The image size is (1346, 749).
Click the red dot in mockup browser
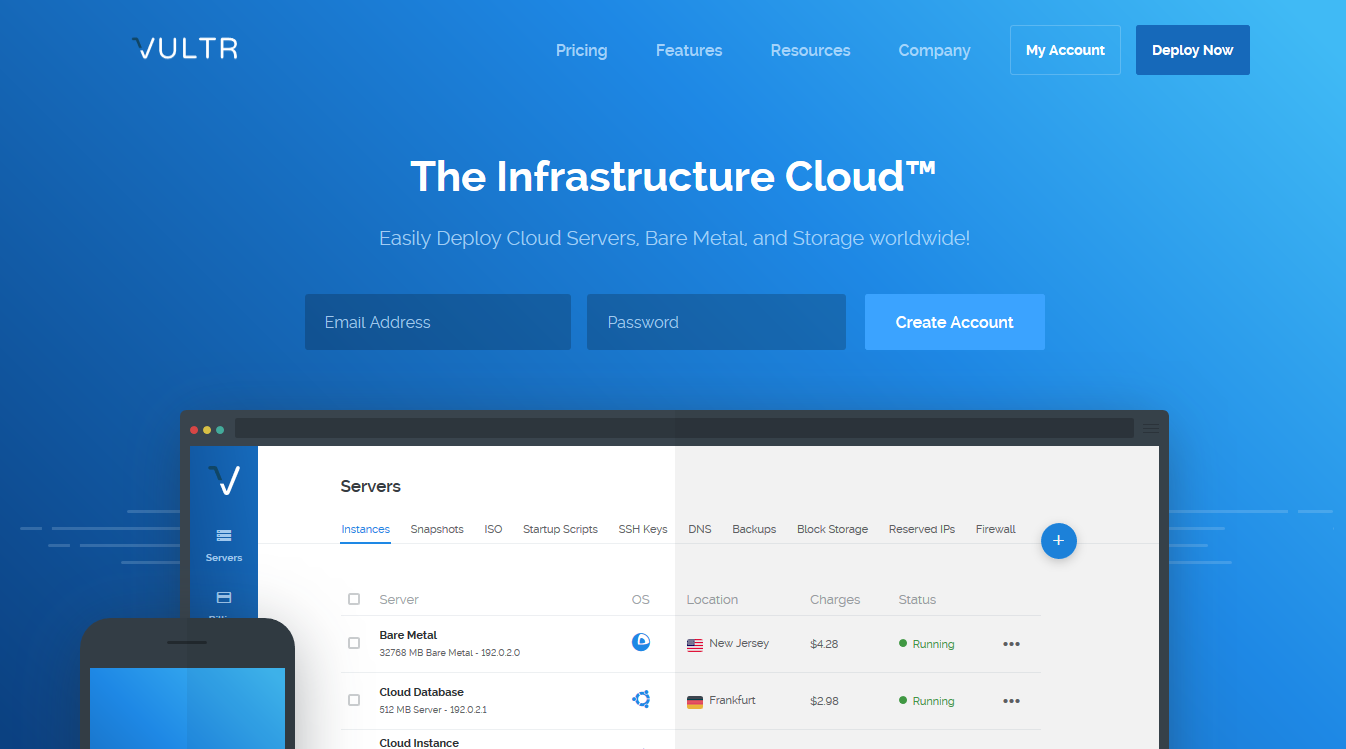tap(194, 429)
